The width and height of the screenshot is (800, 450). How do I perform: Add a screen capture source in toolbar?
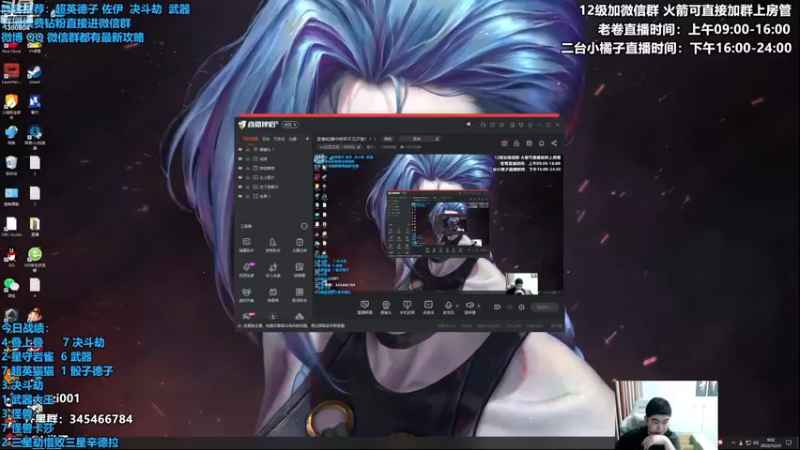365,307
